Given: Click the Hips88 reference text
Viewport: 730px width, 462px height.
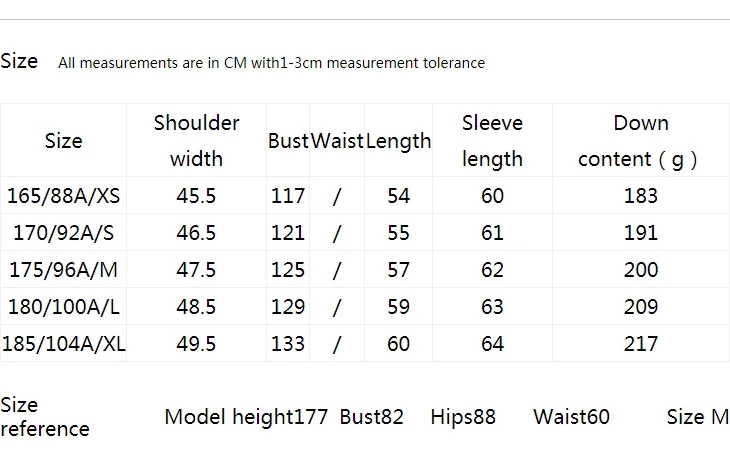Looking at the screenshot, I should [x=463, y=417].
